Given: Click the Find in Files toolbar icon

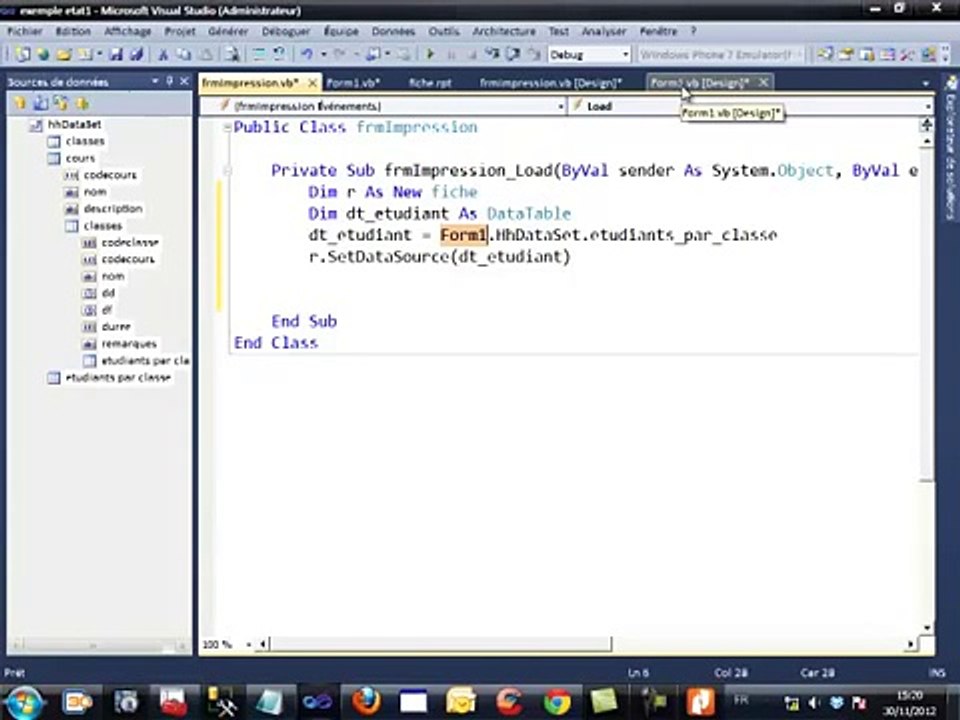Looking at the screenshot, I should (x=232, y=54).
